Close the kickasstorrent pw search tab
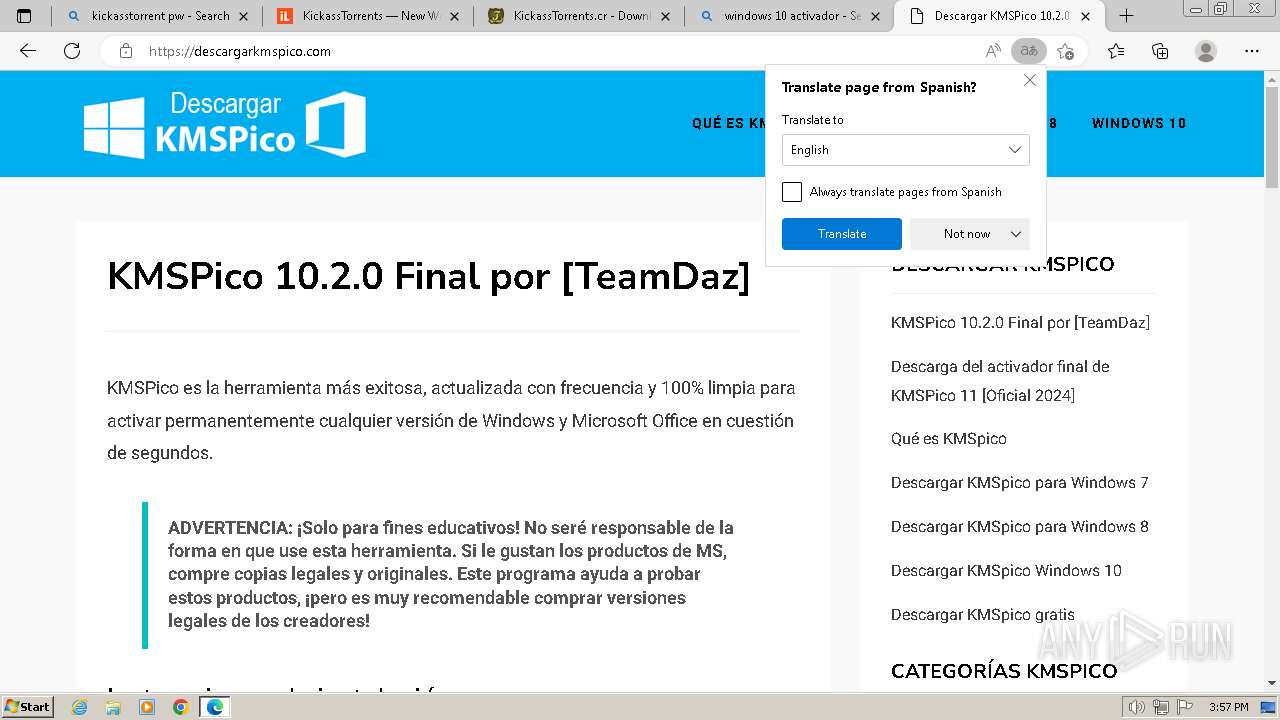1280x720 pixels. tap(244, 16)
